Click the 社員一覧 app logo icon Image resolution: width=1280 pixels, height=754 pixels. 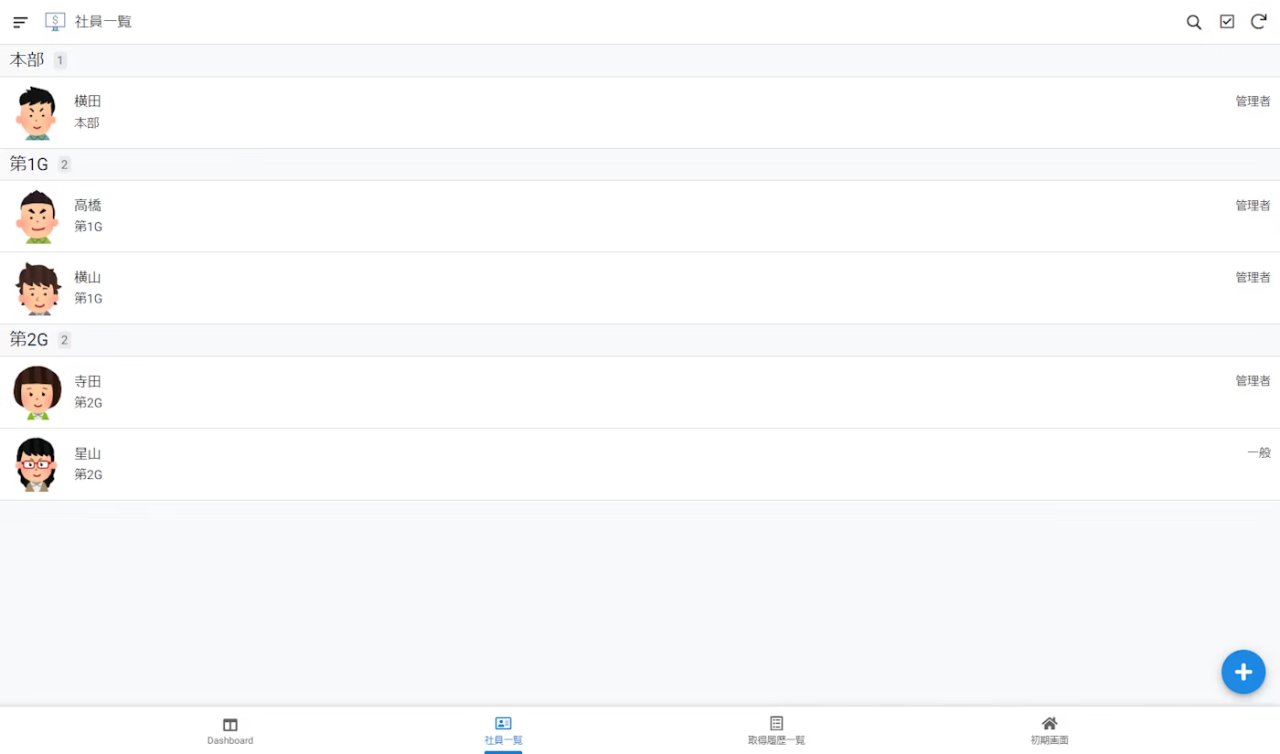[x=55, y=22]
